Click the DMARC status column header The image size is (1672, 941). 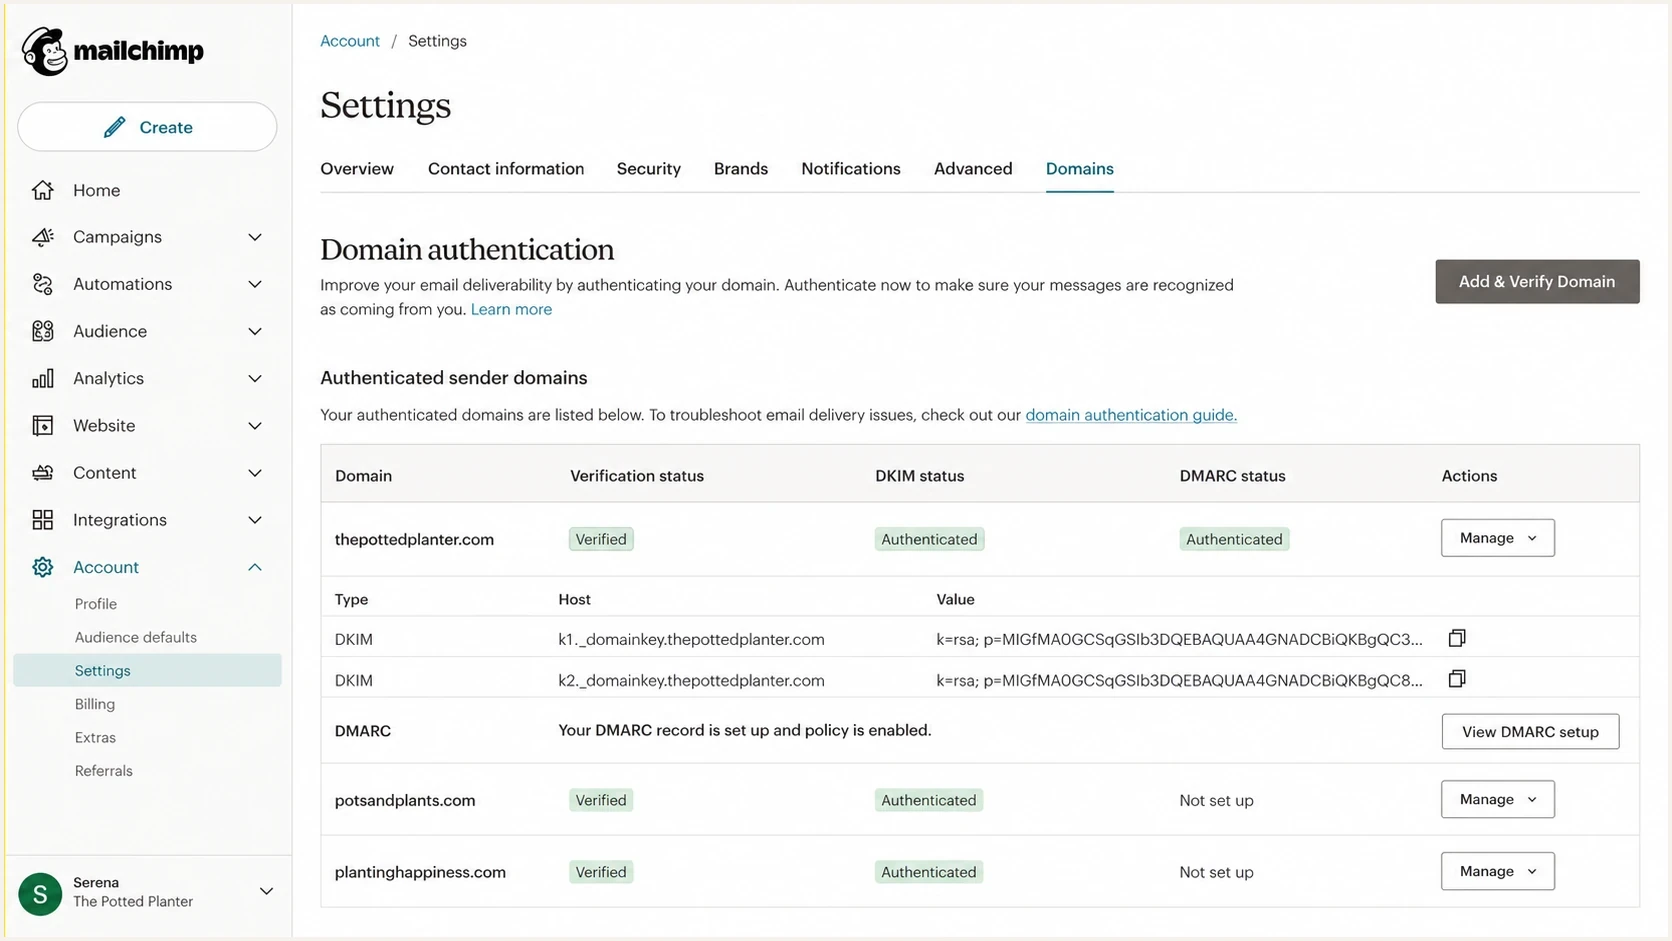(1232, 476)
